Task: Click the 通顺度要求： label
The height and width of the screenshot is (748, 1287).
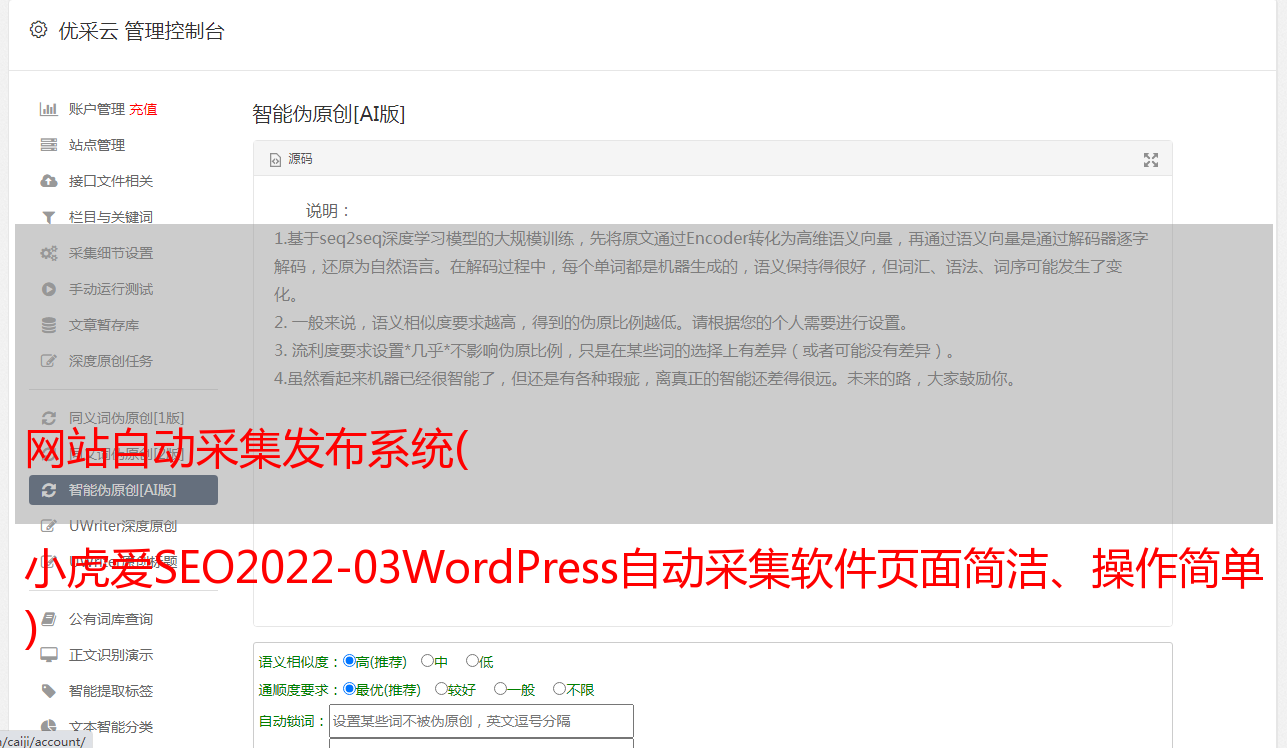Action: (300, 690)
